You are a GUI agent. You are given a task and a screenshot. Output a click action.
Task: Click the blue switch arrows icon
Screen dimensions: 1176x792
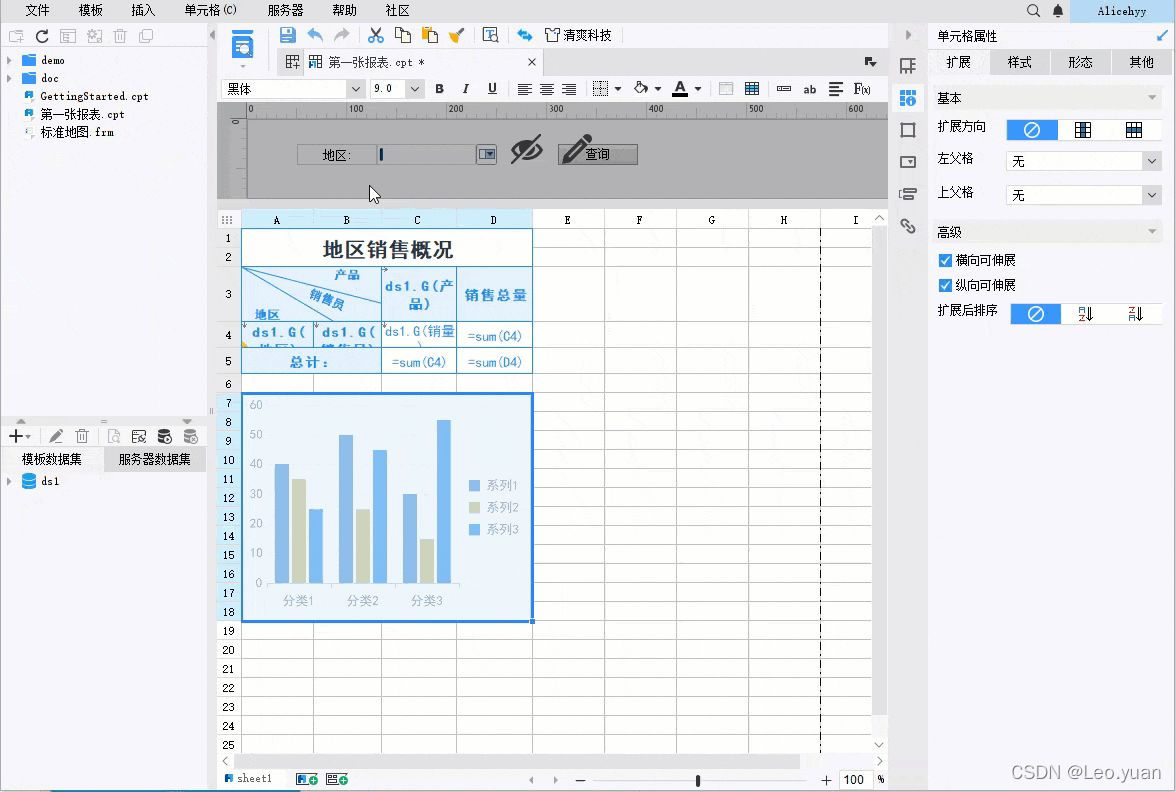pos(525,34)
